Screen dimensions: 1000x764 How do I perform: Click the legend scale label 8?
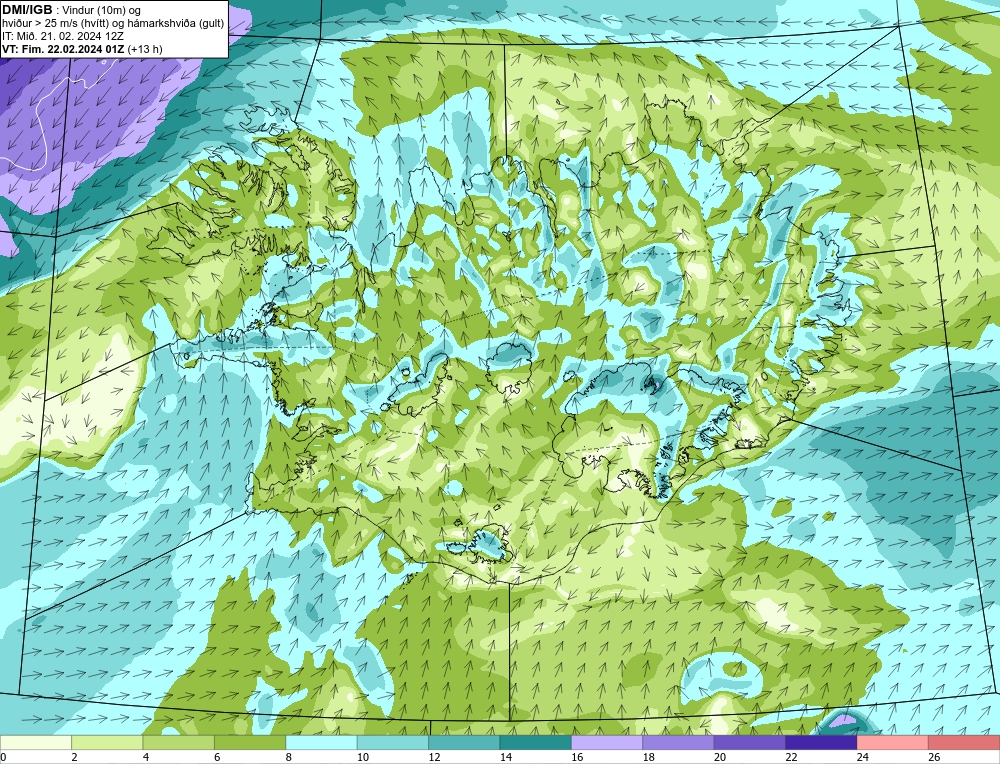point(289,758)
